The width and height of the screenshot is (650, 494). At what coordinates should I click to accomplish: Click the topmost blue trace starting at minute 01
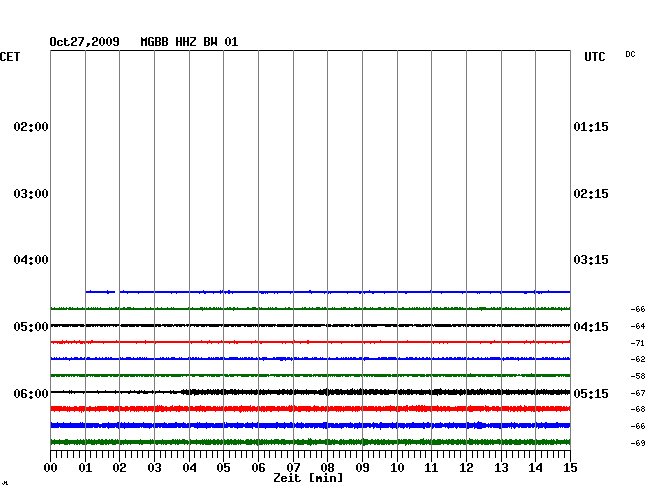pyautogui.click(x=327, y=292)
